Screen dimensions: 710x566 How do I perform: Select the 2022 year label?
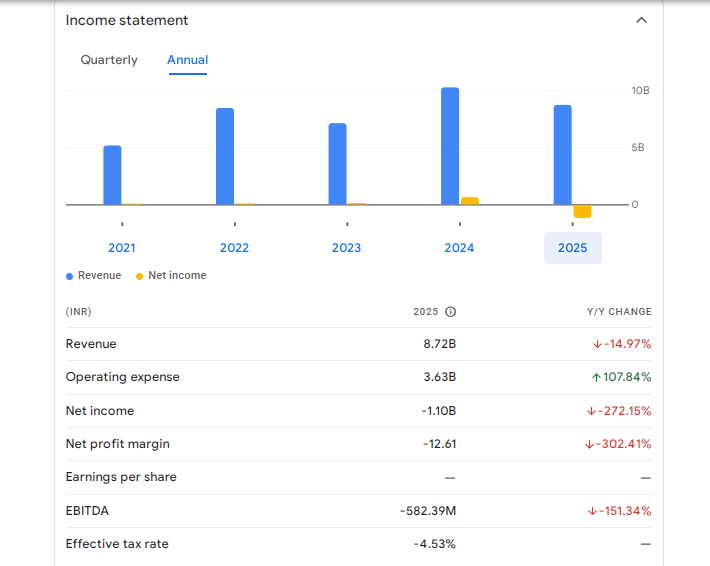(234, 248)
